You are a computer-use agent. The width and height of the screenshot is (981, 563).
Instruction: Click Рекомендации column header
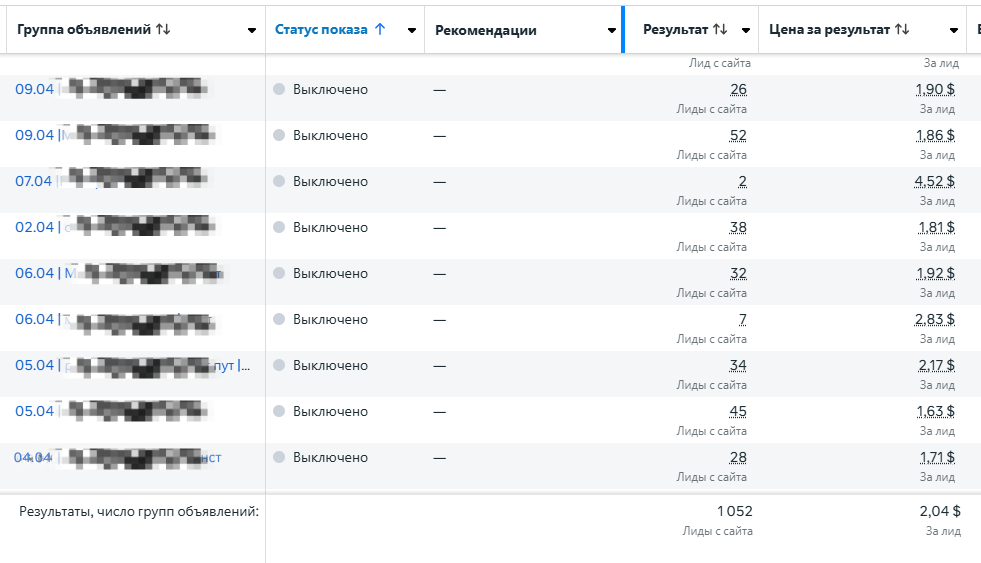[485, 30]
